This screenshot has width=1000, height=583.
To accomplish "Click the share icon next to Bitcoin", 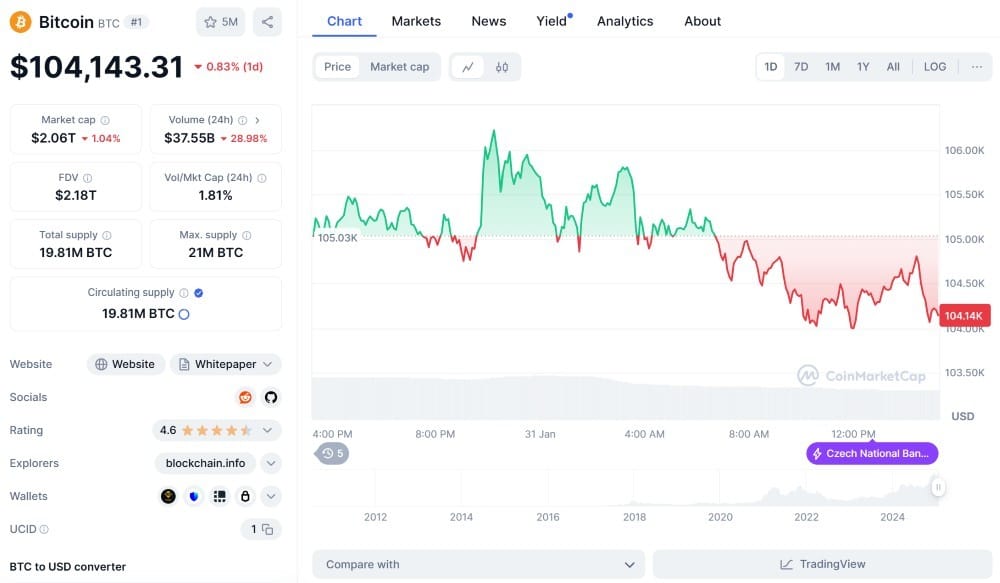I will (x=267, y=21).
